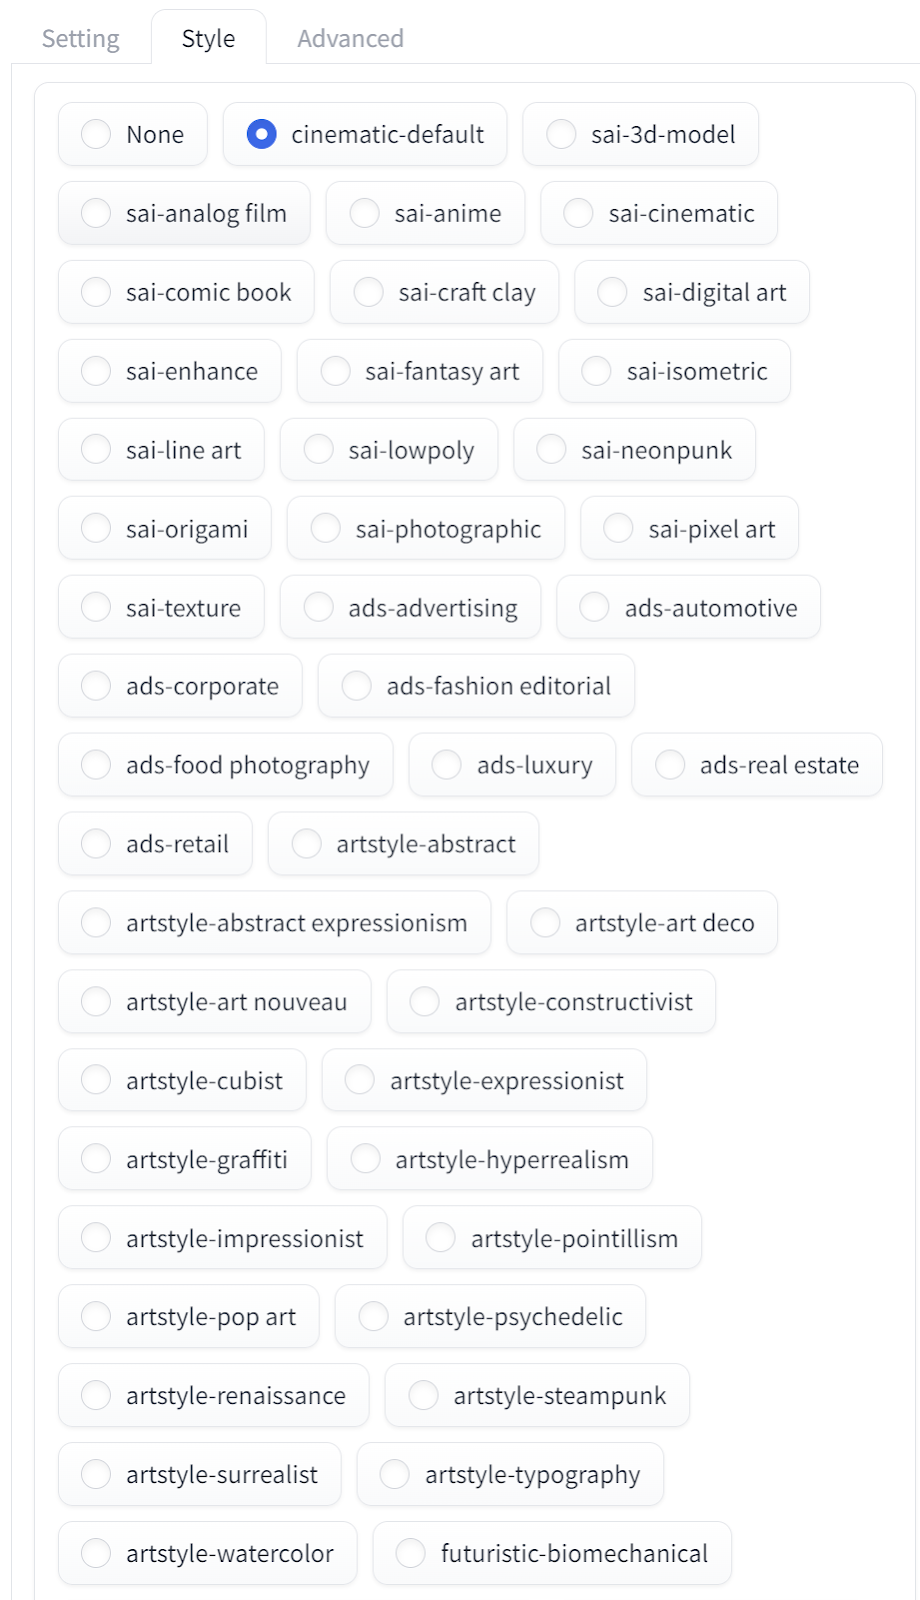Screen dimensions: 920x1600
Task: Select the None style option
Action: click(x=96, y=134)
